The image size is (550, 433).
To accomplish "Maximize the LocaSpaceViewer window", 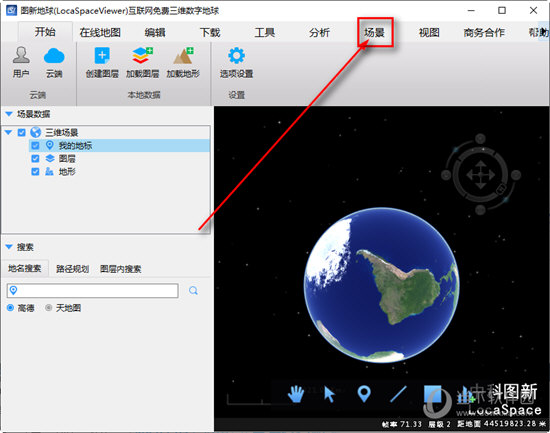I will point(502,11).
